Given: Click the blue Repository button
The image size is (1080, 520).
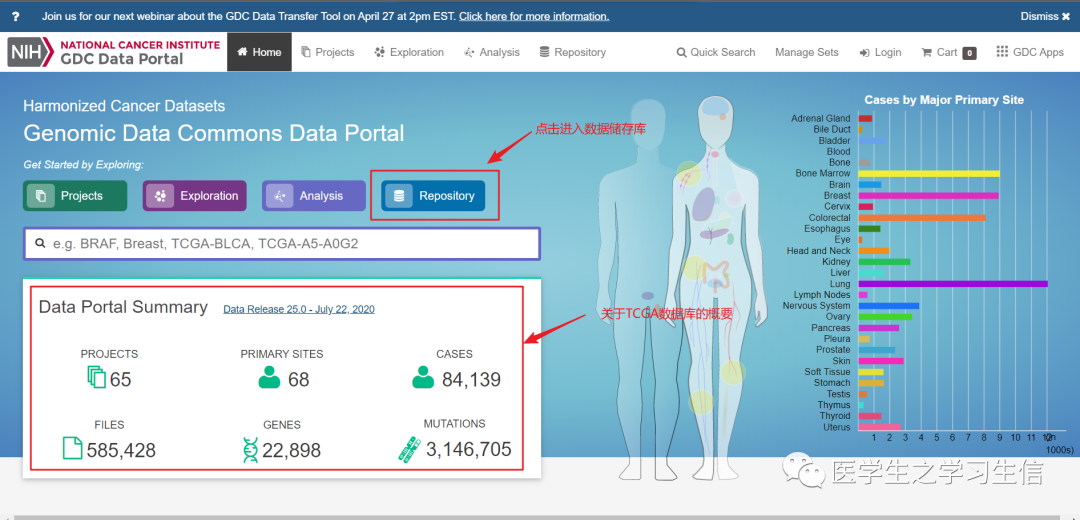Looking at the screenshot, I should point(433,196).
